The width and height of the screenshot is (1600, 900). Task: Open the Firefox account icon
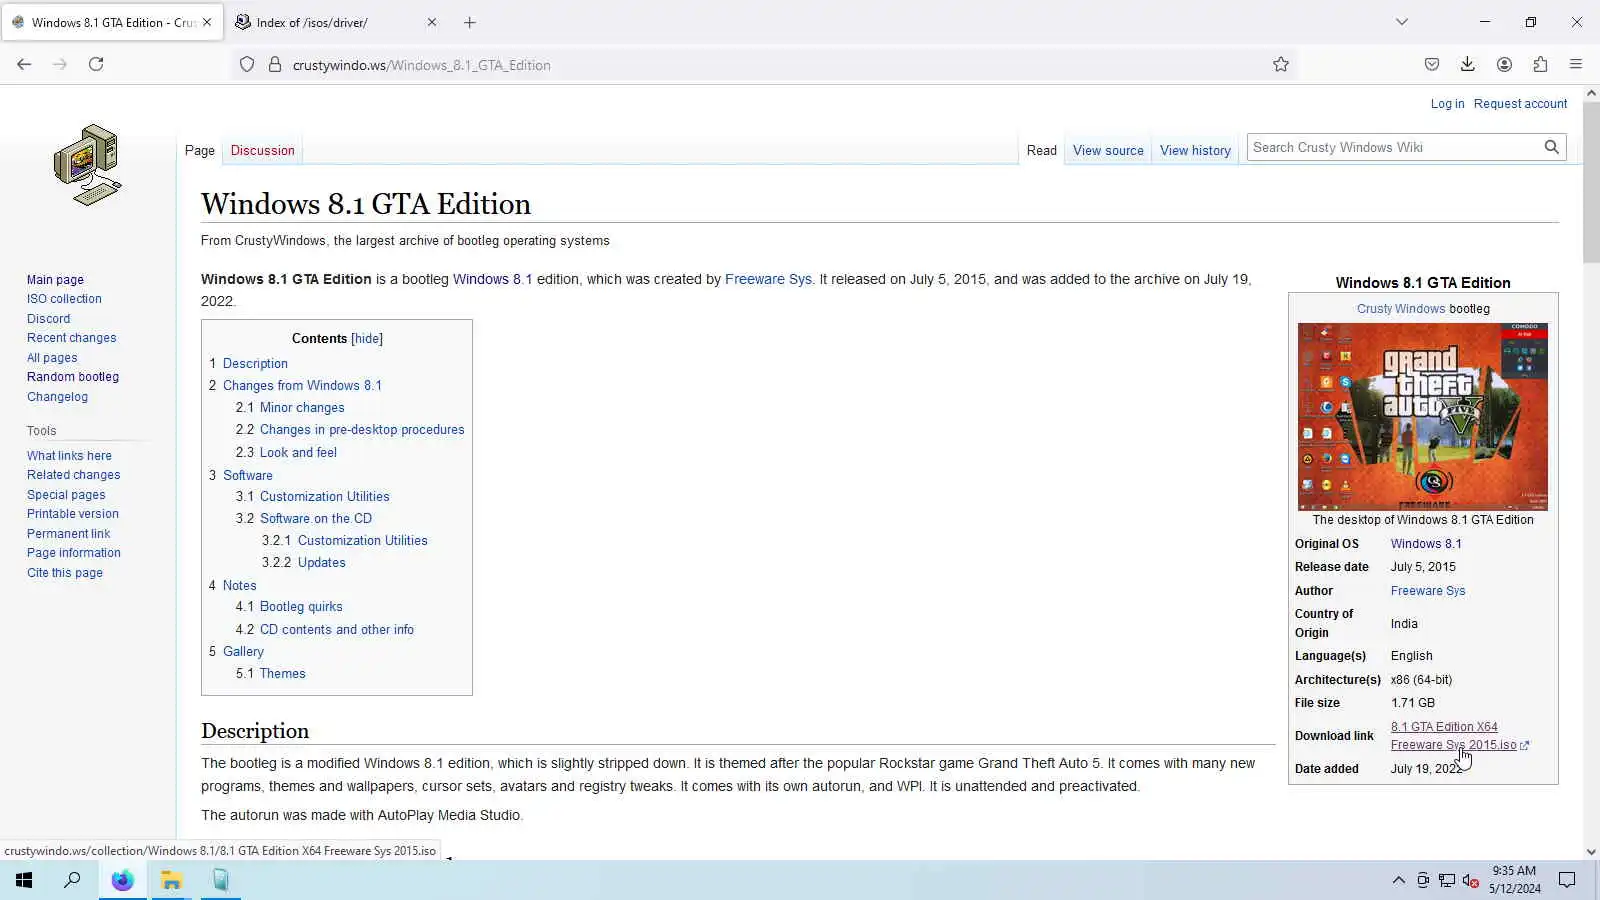(1504, 64)
